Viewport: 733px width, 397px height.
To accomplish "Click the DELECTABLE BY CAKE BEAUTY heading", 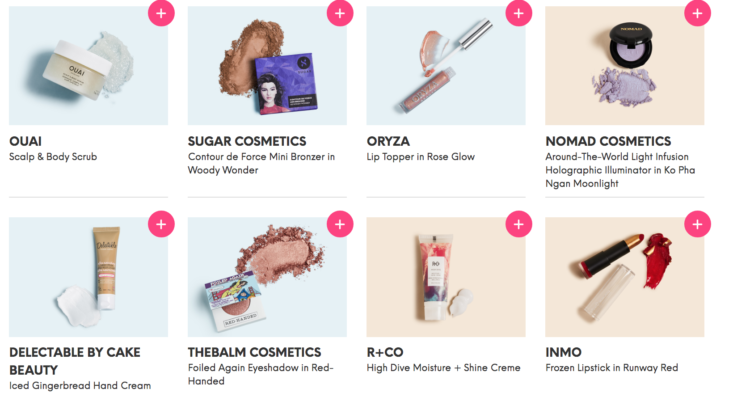I will (x=74, y=361).
